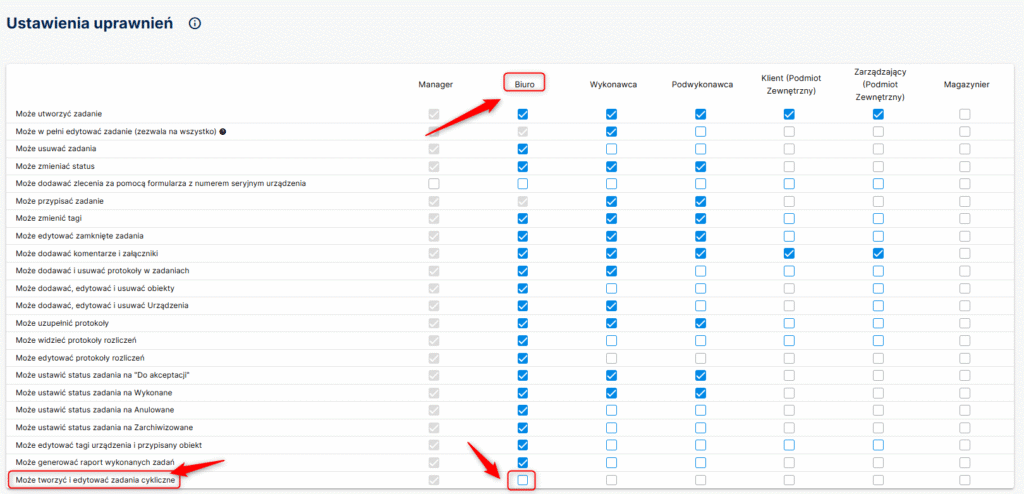Toggle Biuro checkbox for "generować raport wykonanych zadań"

(522, 462)
